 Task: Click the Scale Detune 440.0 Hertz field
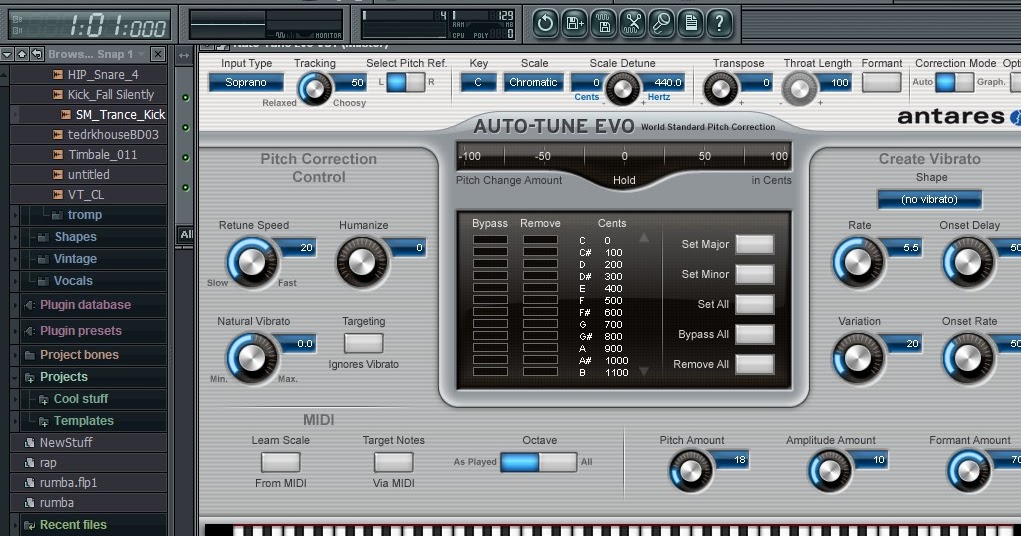664,83
